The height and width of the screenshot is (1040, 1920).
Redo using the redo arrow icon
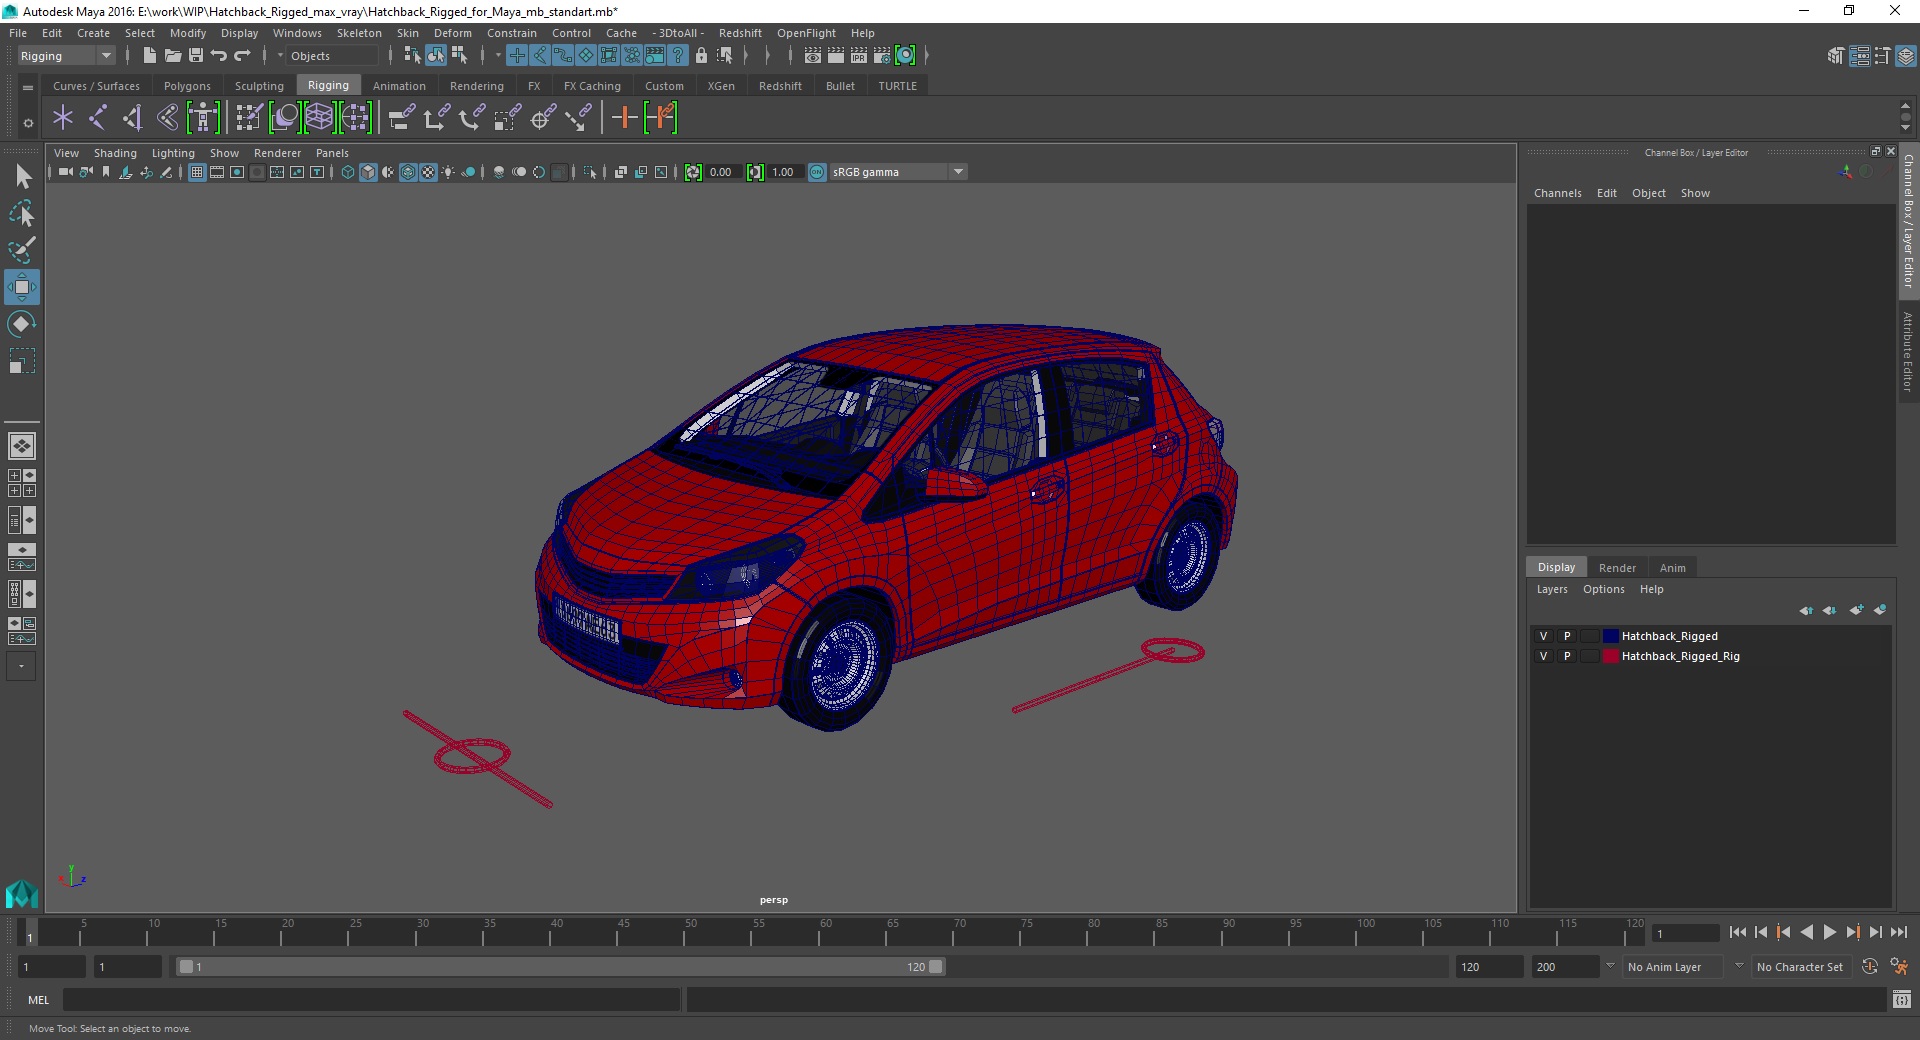tap(242, 56)
